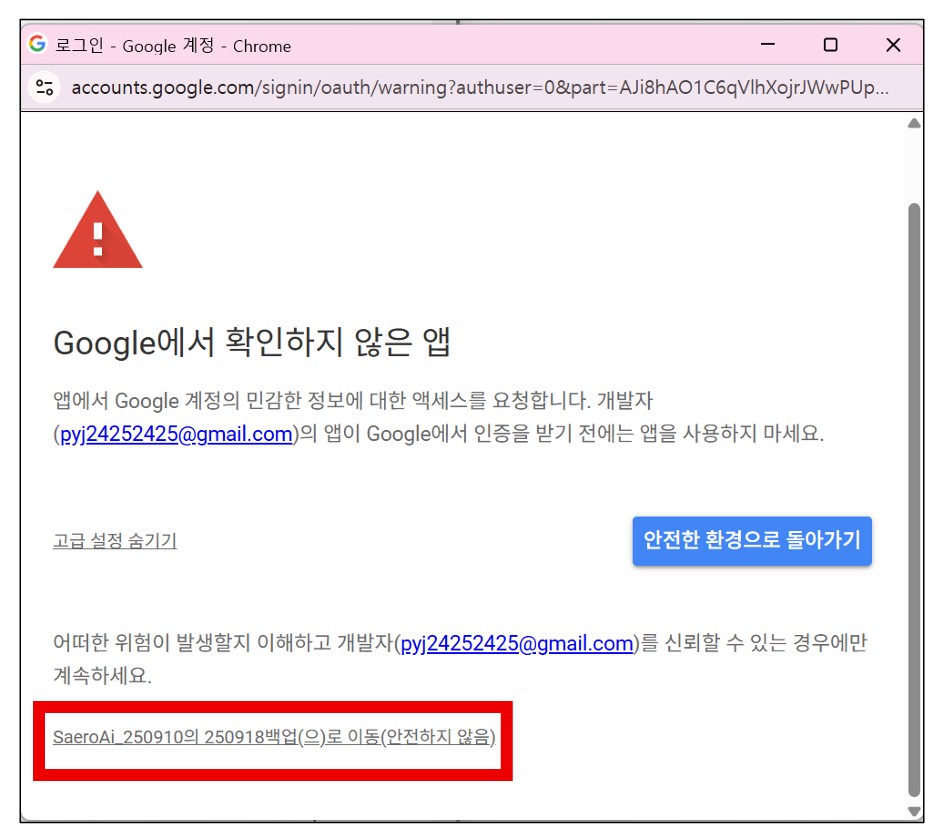The image size is (939, 835).
Task: Minimize the Chrome sign-in window
Action: click(768, 44)
